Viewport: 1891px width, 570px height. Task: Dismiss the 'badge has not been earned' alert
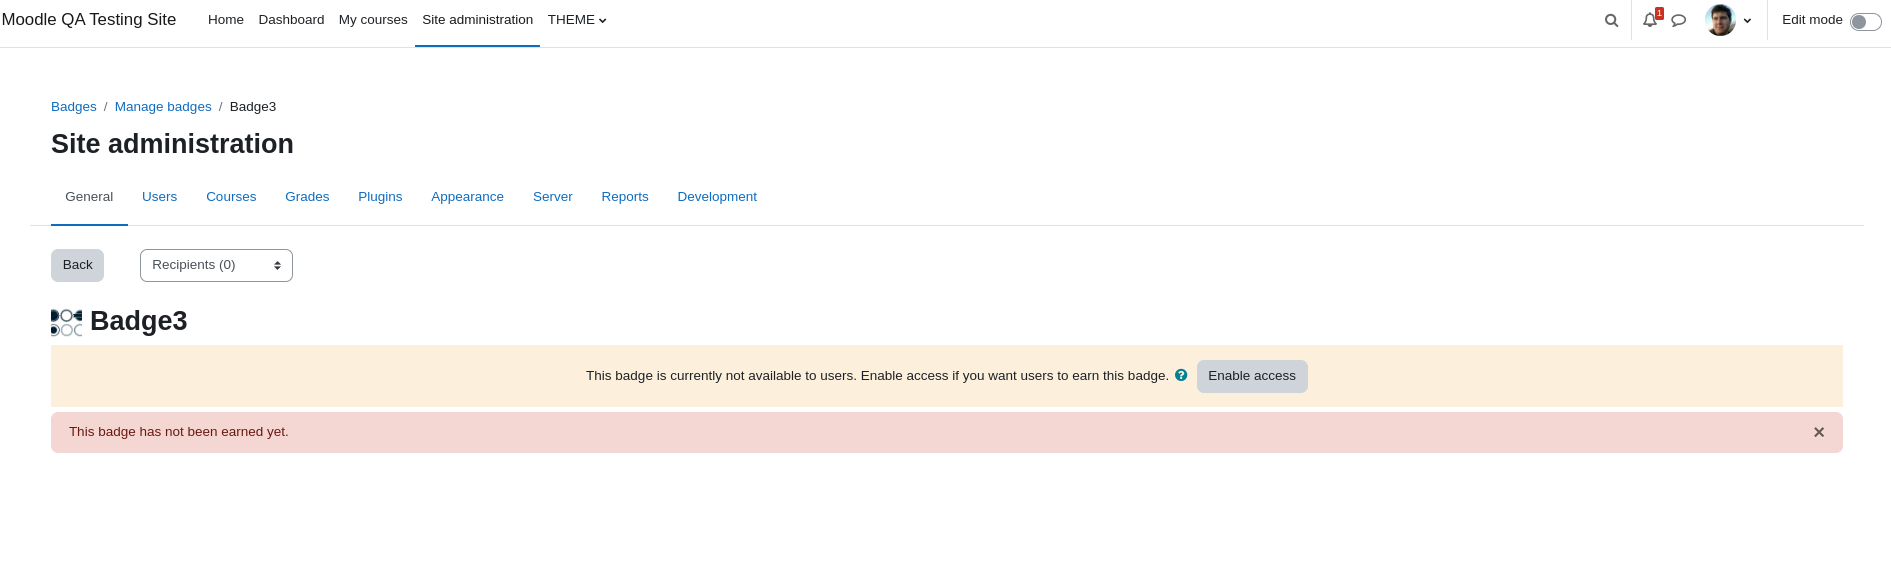coord(1819,432)
